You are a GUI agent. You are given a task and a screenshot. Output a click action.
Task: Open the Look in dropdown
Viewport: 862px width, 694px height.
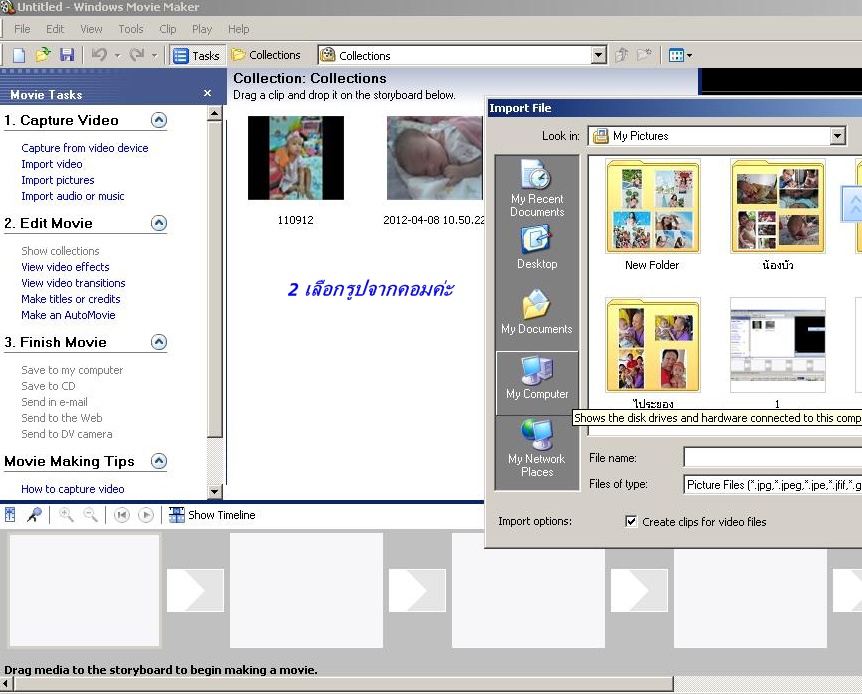click(837, 136)
